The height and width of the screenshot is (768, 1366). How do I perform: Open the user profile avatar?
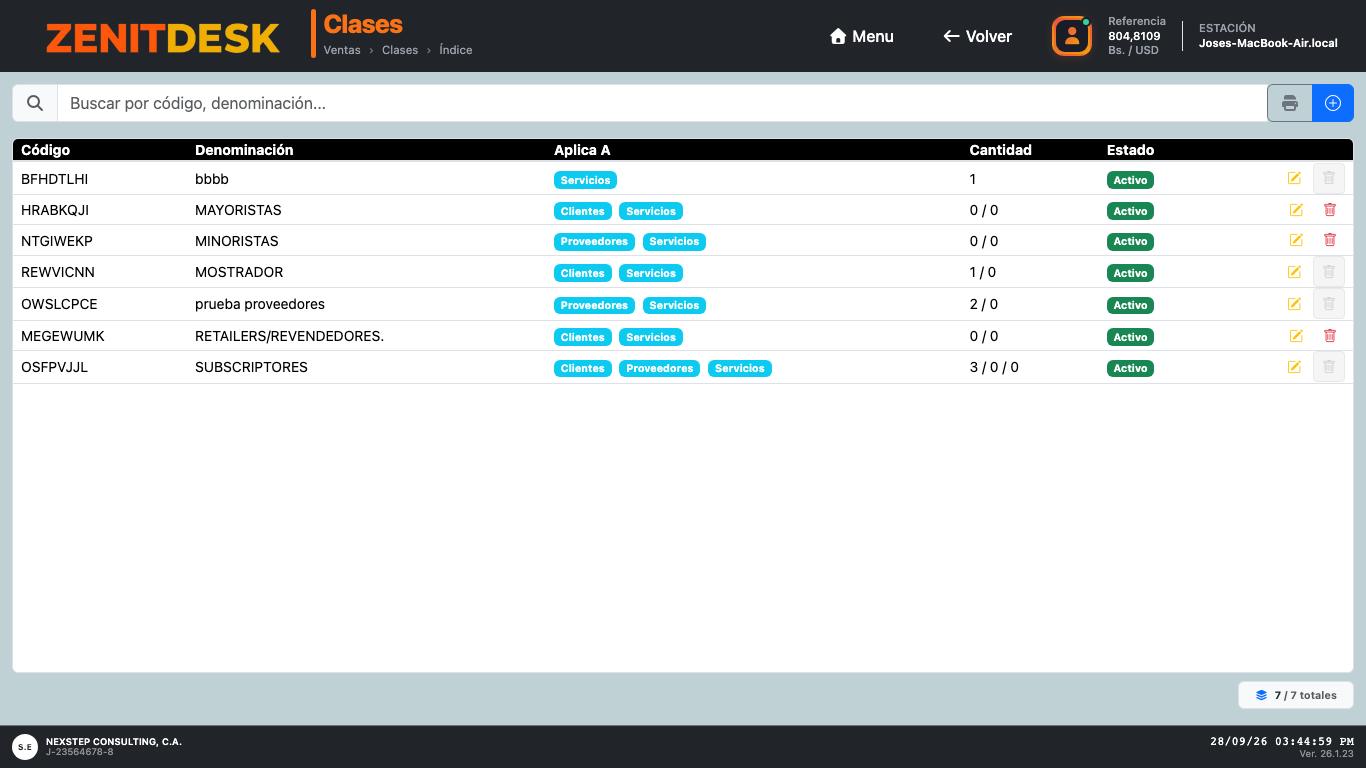click(x=1071, y=36)
